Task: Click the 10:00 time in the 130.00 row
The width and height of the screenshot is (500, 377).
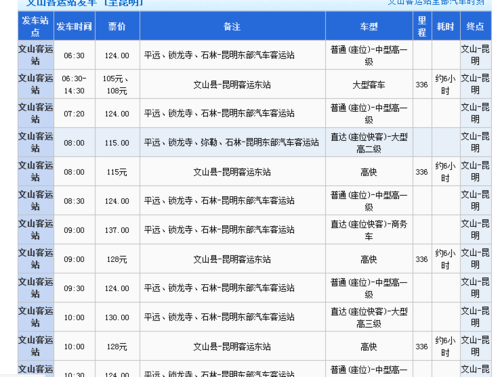Action: [74, 317]
